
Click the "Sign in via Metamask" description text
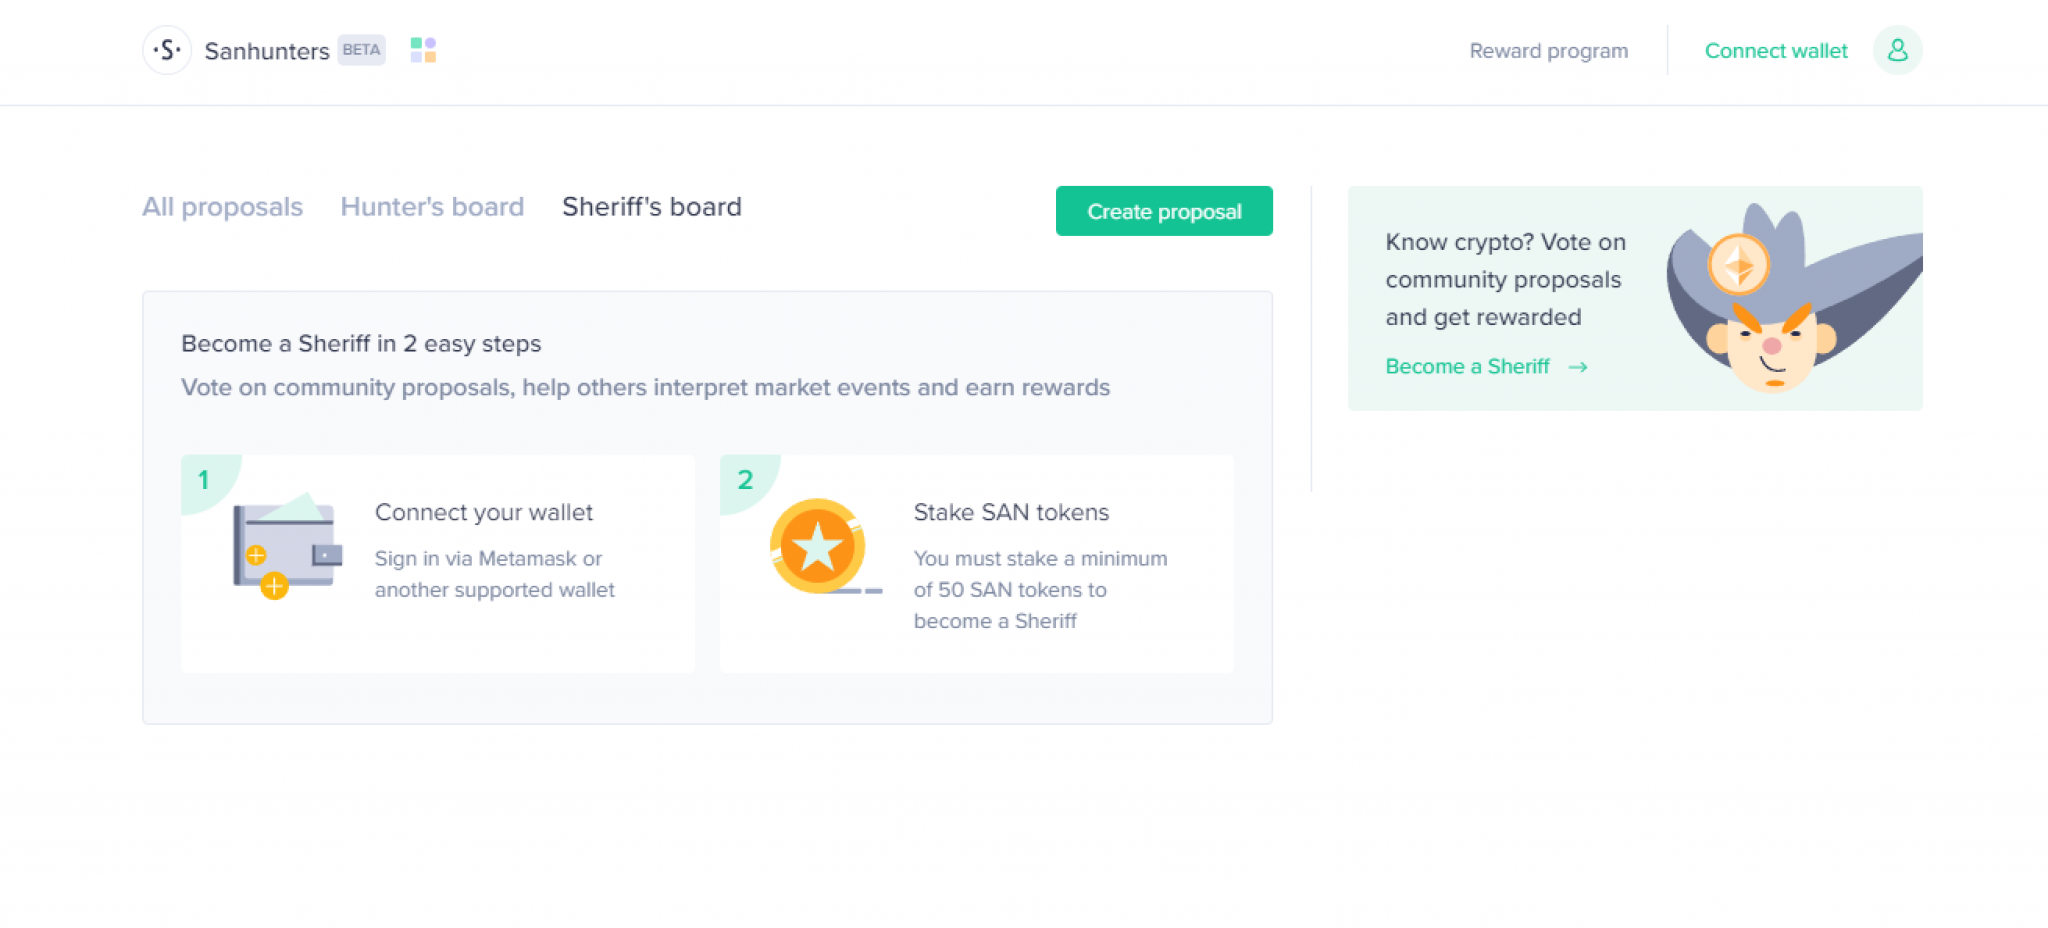tap(495, 574)
